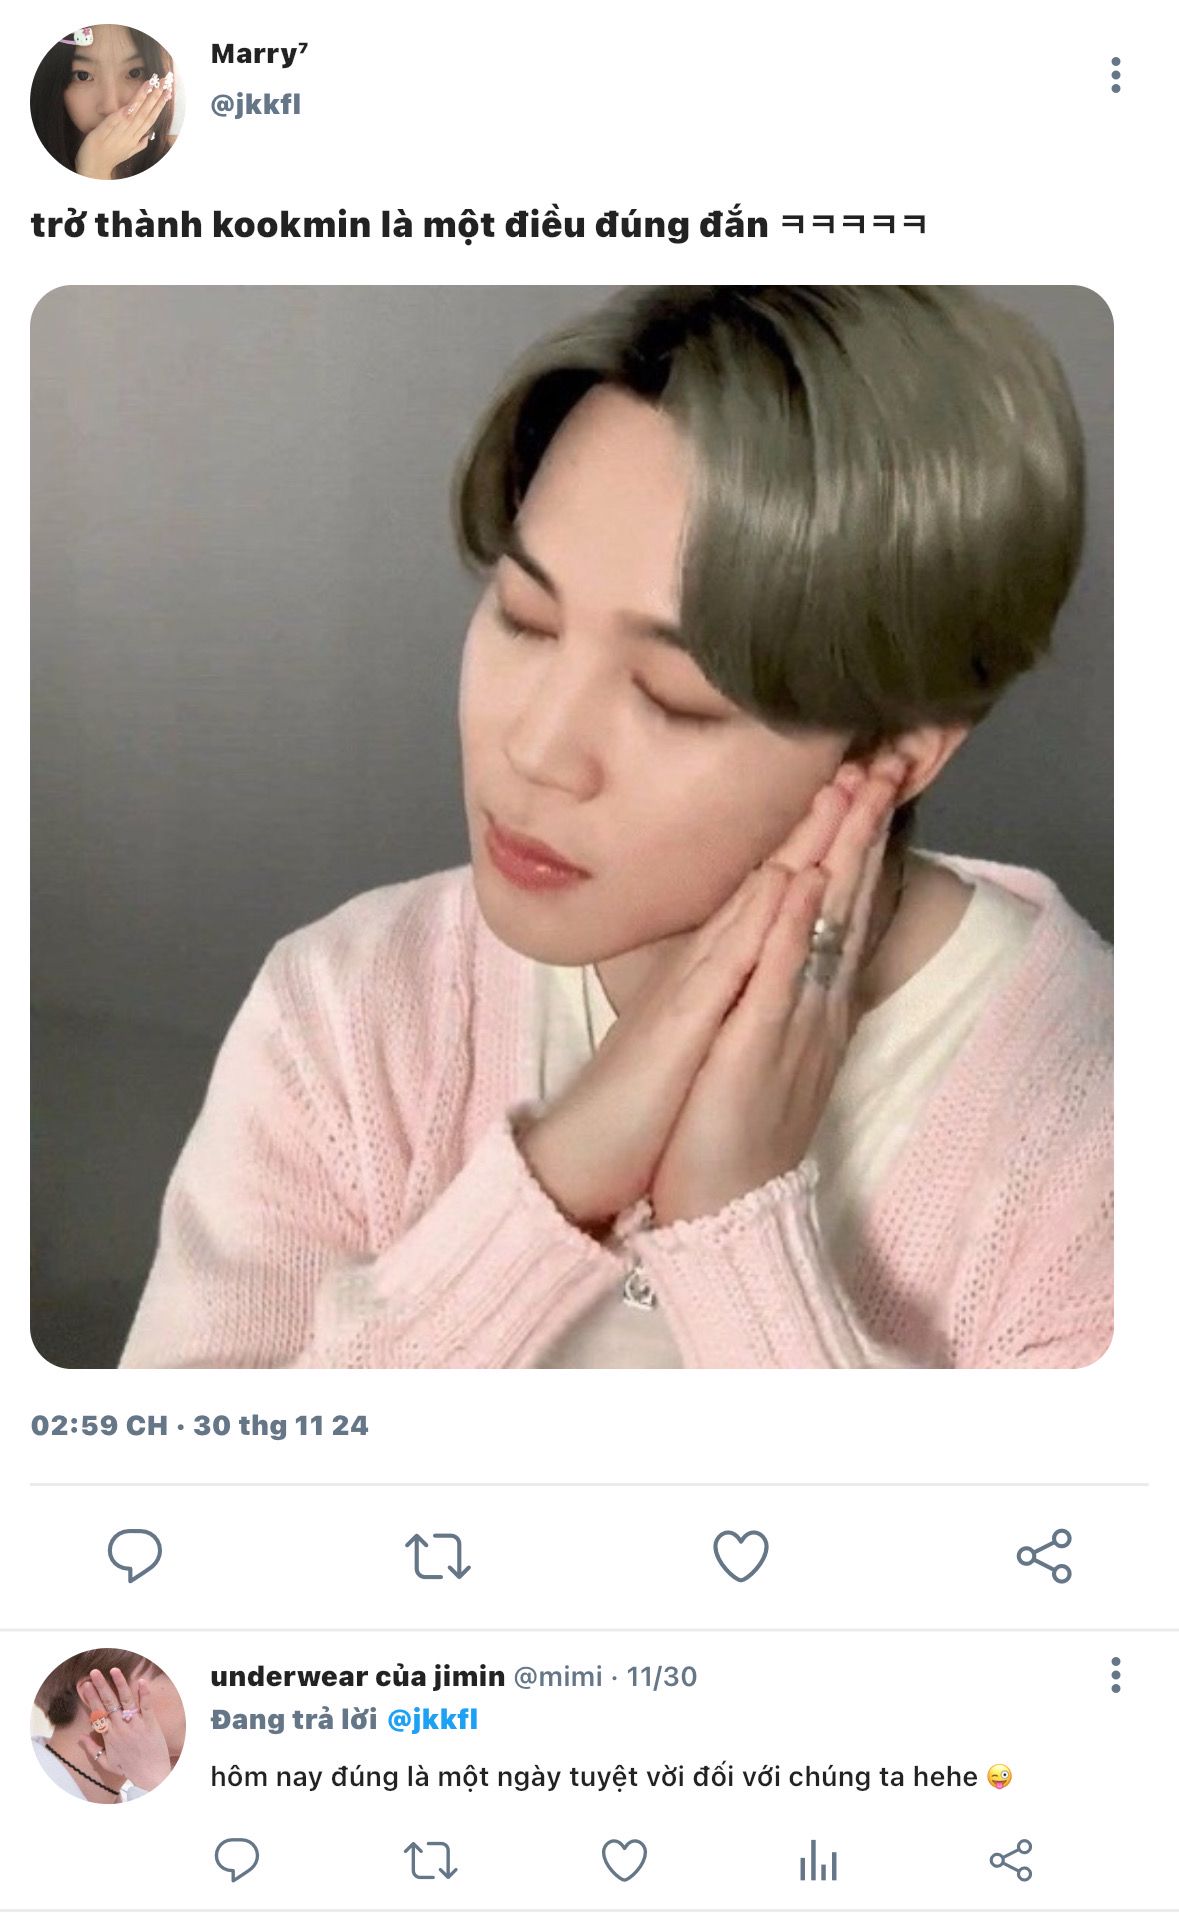
Task: Open more options menu on main tweet
Action: 1116,75
